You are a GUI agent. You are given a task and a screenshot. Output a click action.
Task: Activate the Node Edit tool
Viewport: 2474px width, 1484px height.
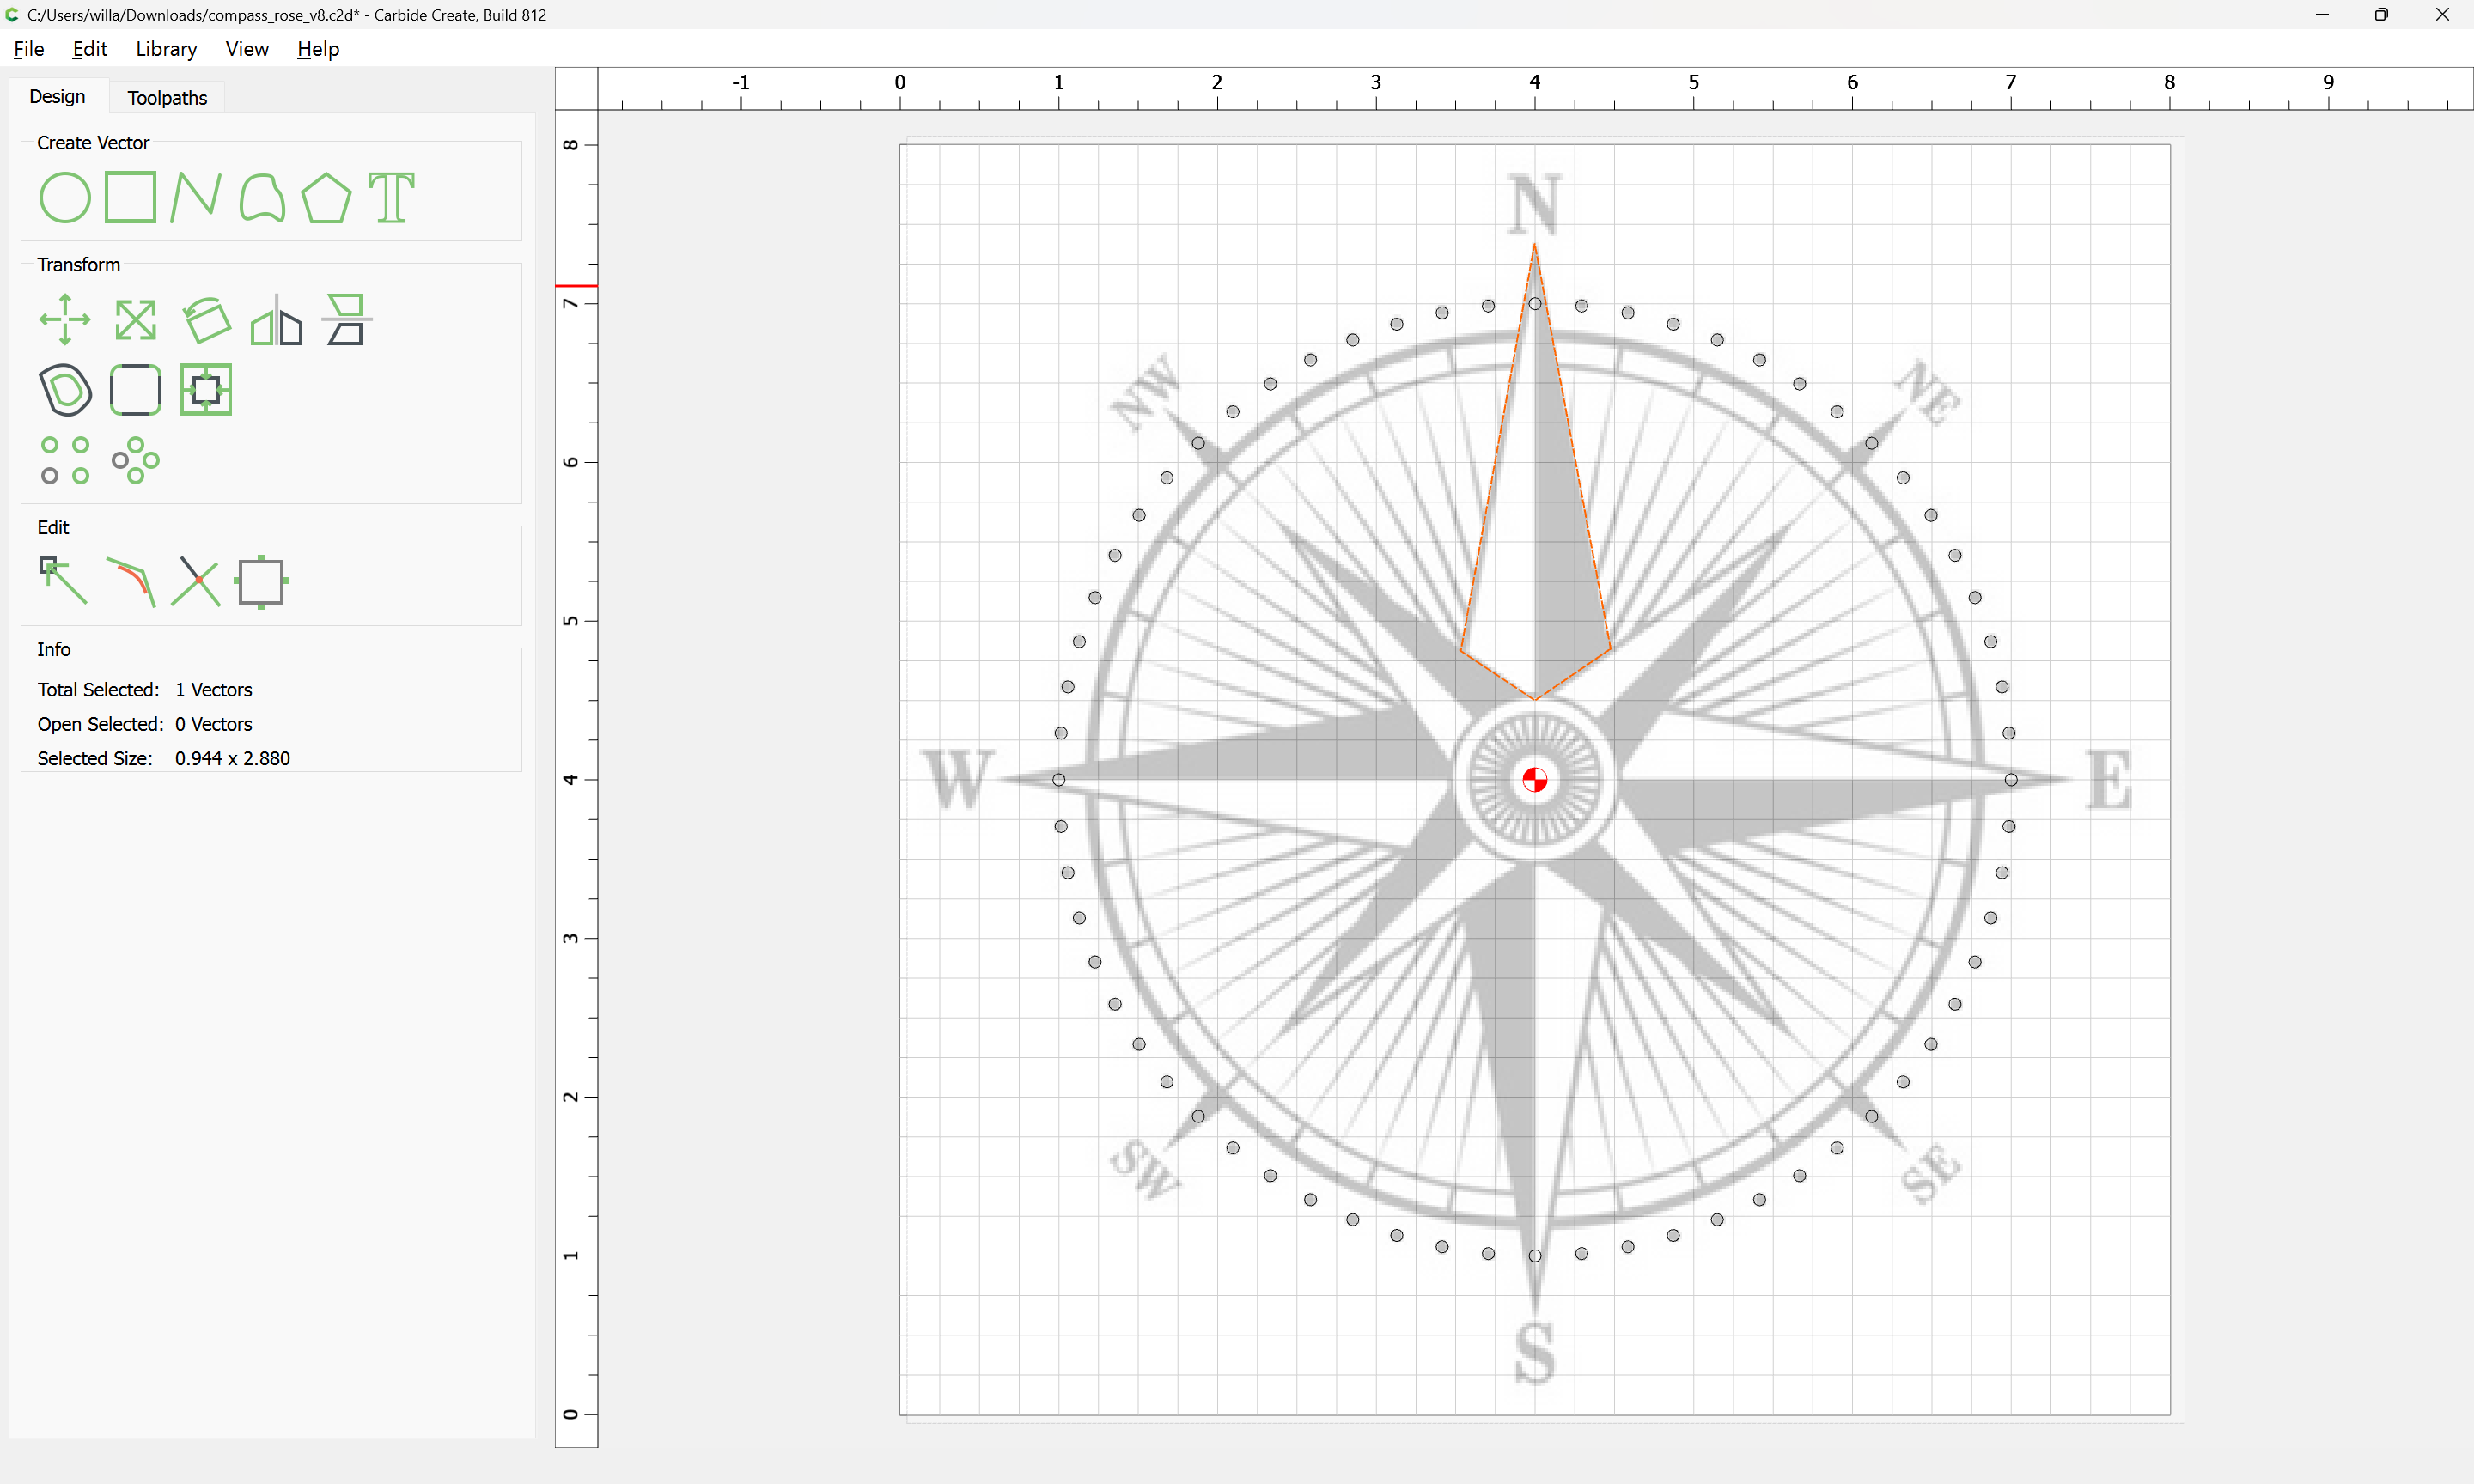pyautogui.click(x=63, y=581)
